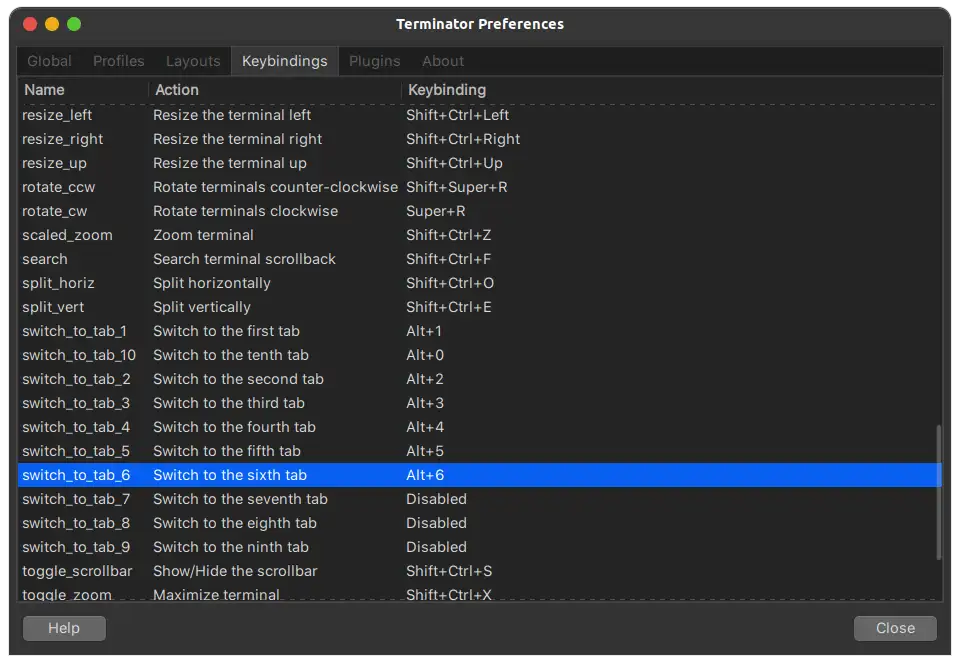Viewport: 960px width, 664px height.
Task: Open the About tab
Action: [x=443, y=61]
